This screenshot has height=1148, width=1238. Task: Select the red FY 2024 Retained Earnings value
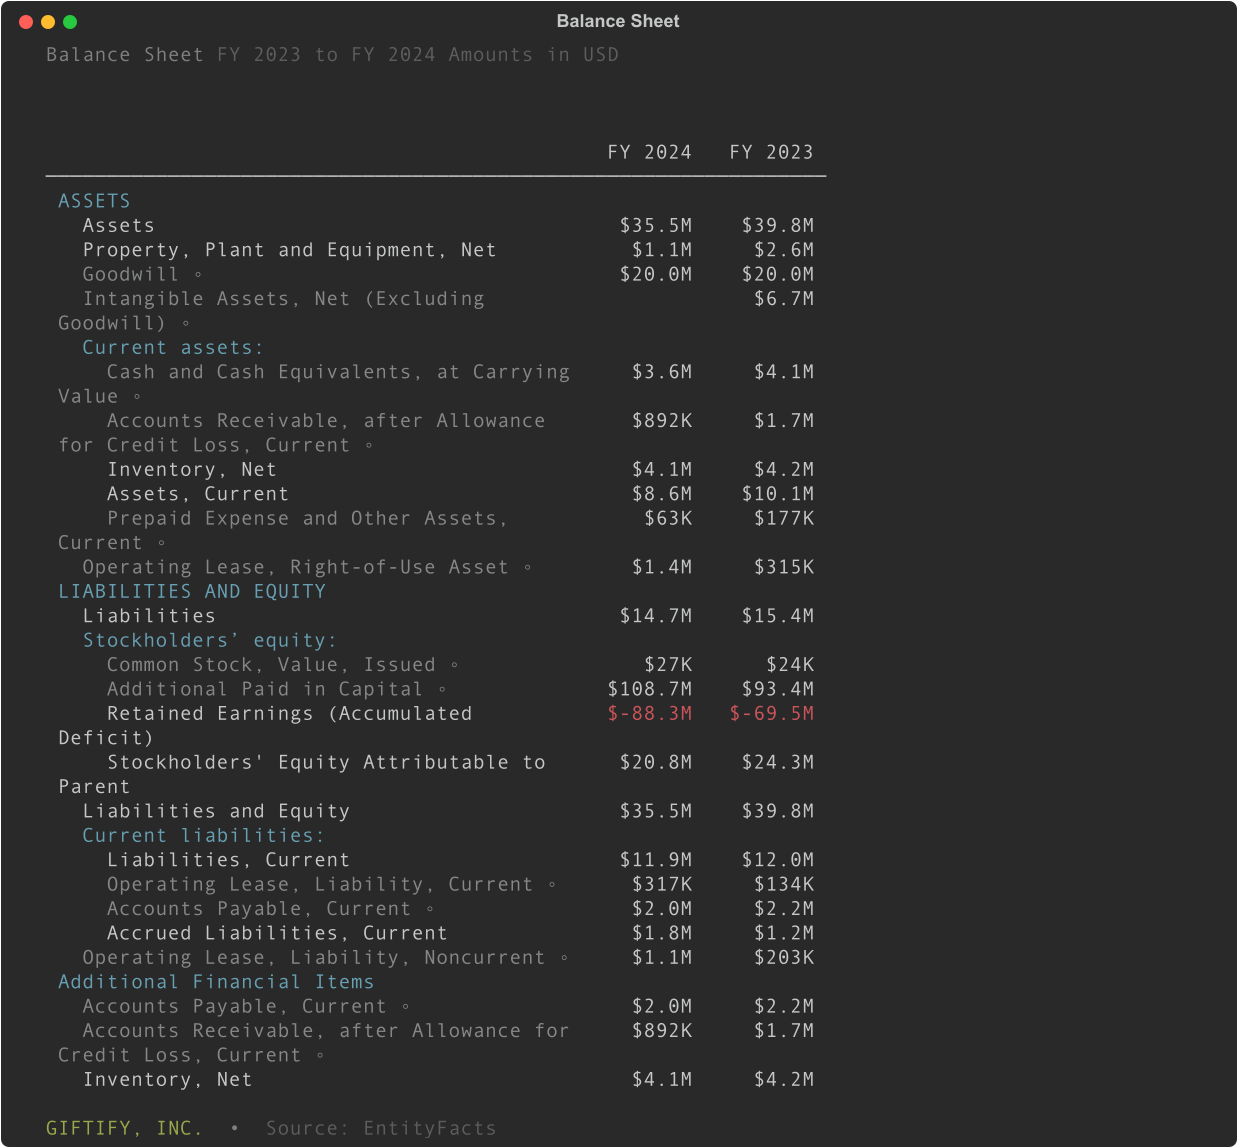649,714
